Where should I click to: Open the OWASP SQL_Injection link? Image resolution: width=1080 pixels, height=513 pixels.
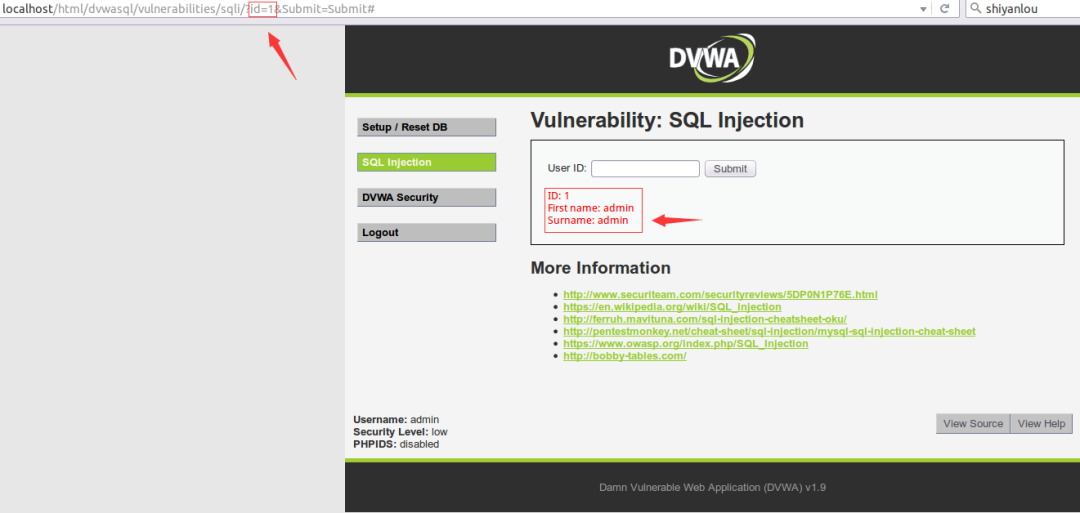(x=685, y=344)
